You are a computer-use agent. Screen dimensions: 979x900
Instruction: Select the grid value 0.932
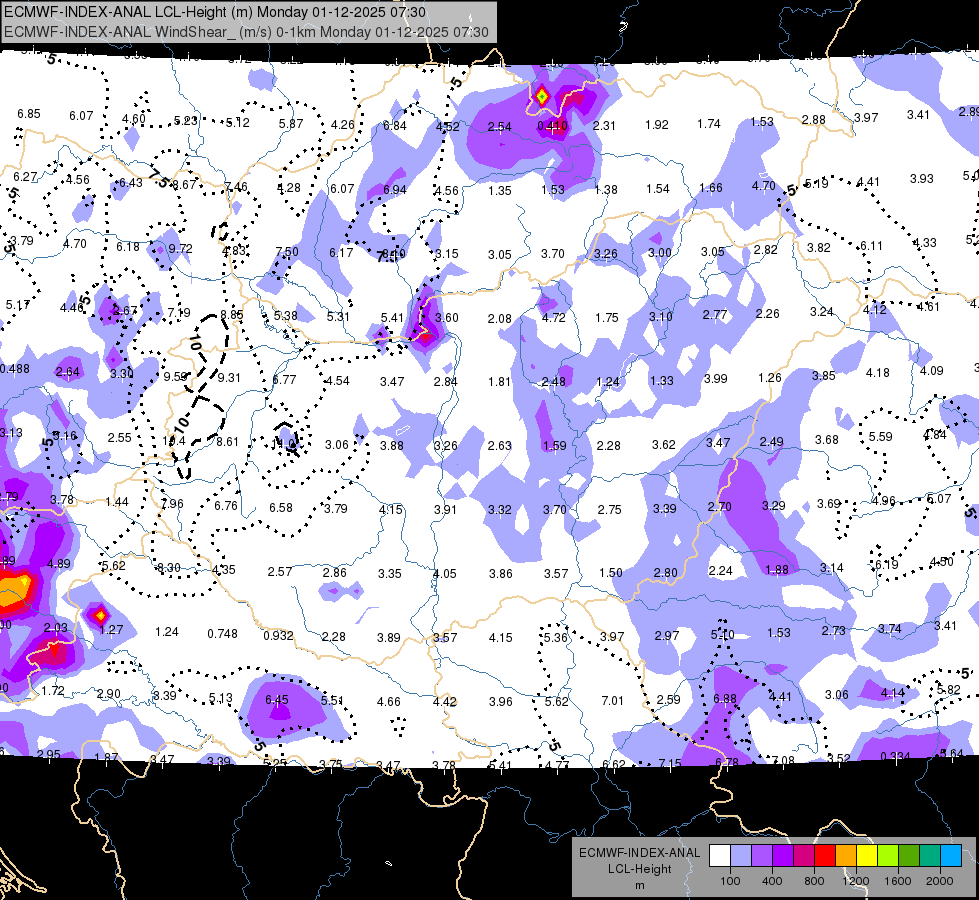278,636
